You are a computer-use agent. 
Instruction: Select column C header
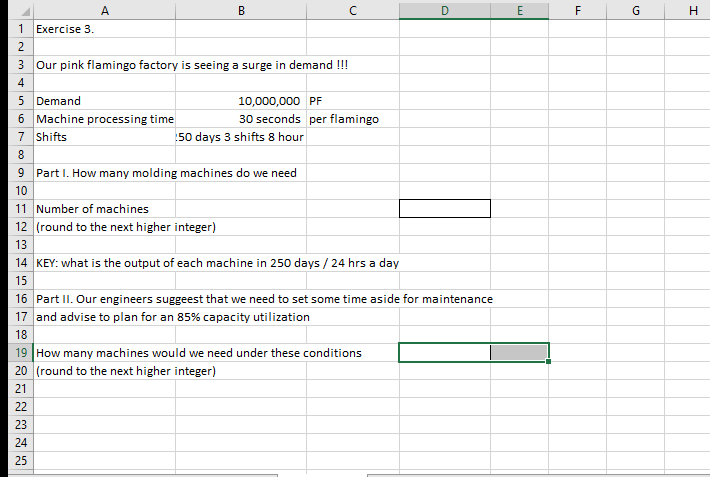[x=353, y=10]
